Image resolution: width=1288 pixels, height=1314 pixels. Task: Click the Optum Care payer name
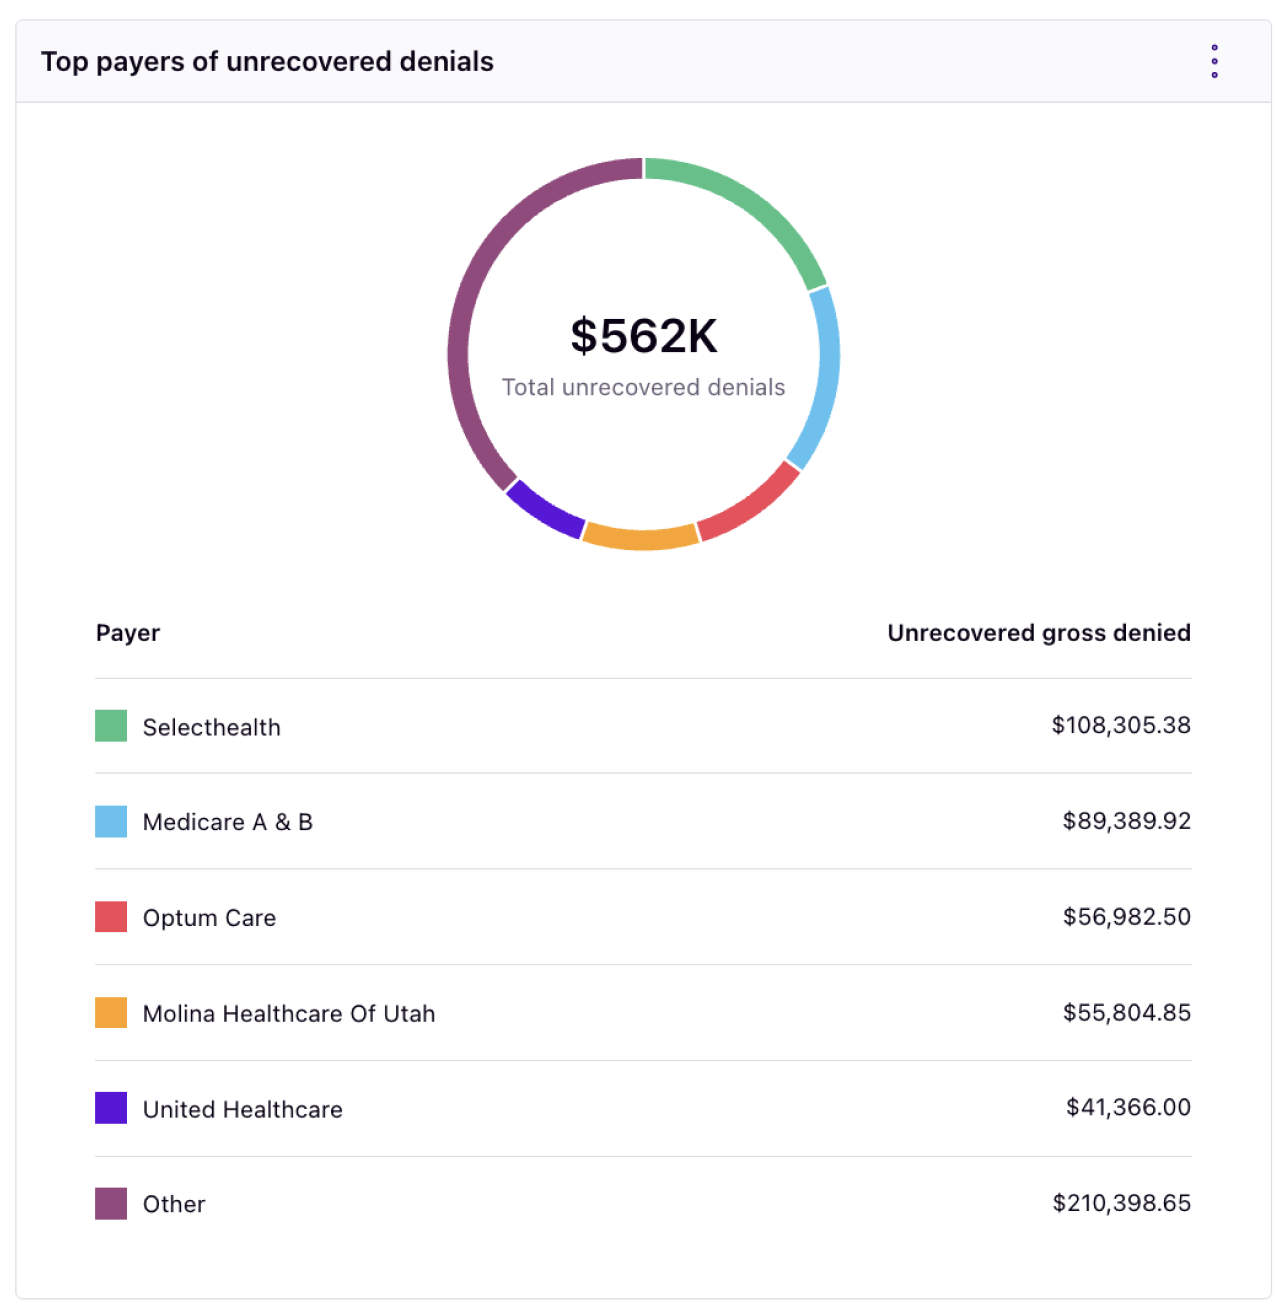pyautogui.click(x=209, y=918)
